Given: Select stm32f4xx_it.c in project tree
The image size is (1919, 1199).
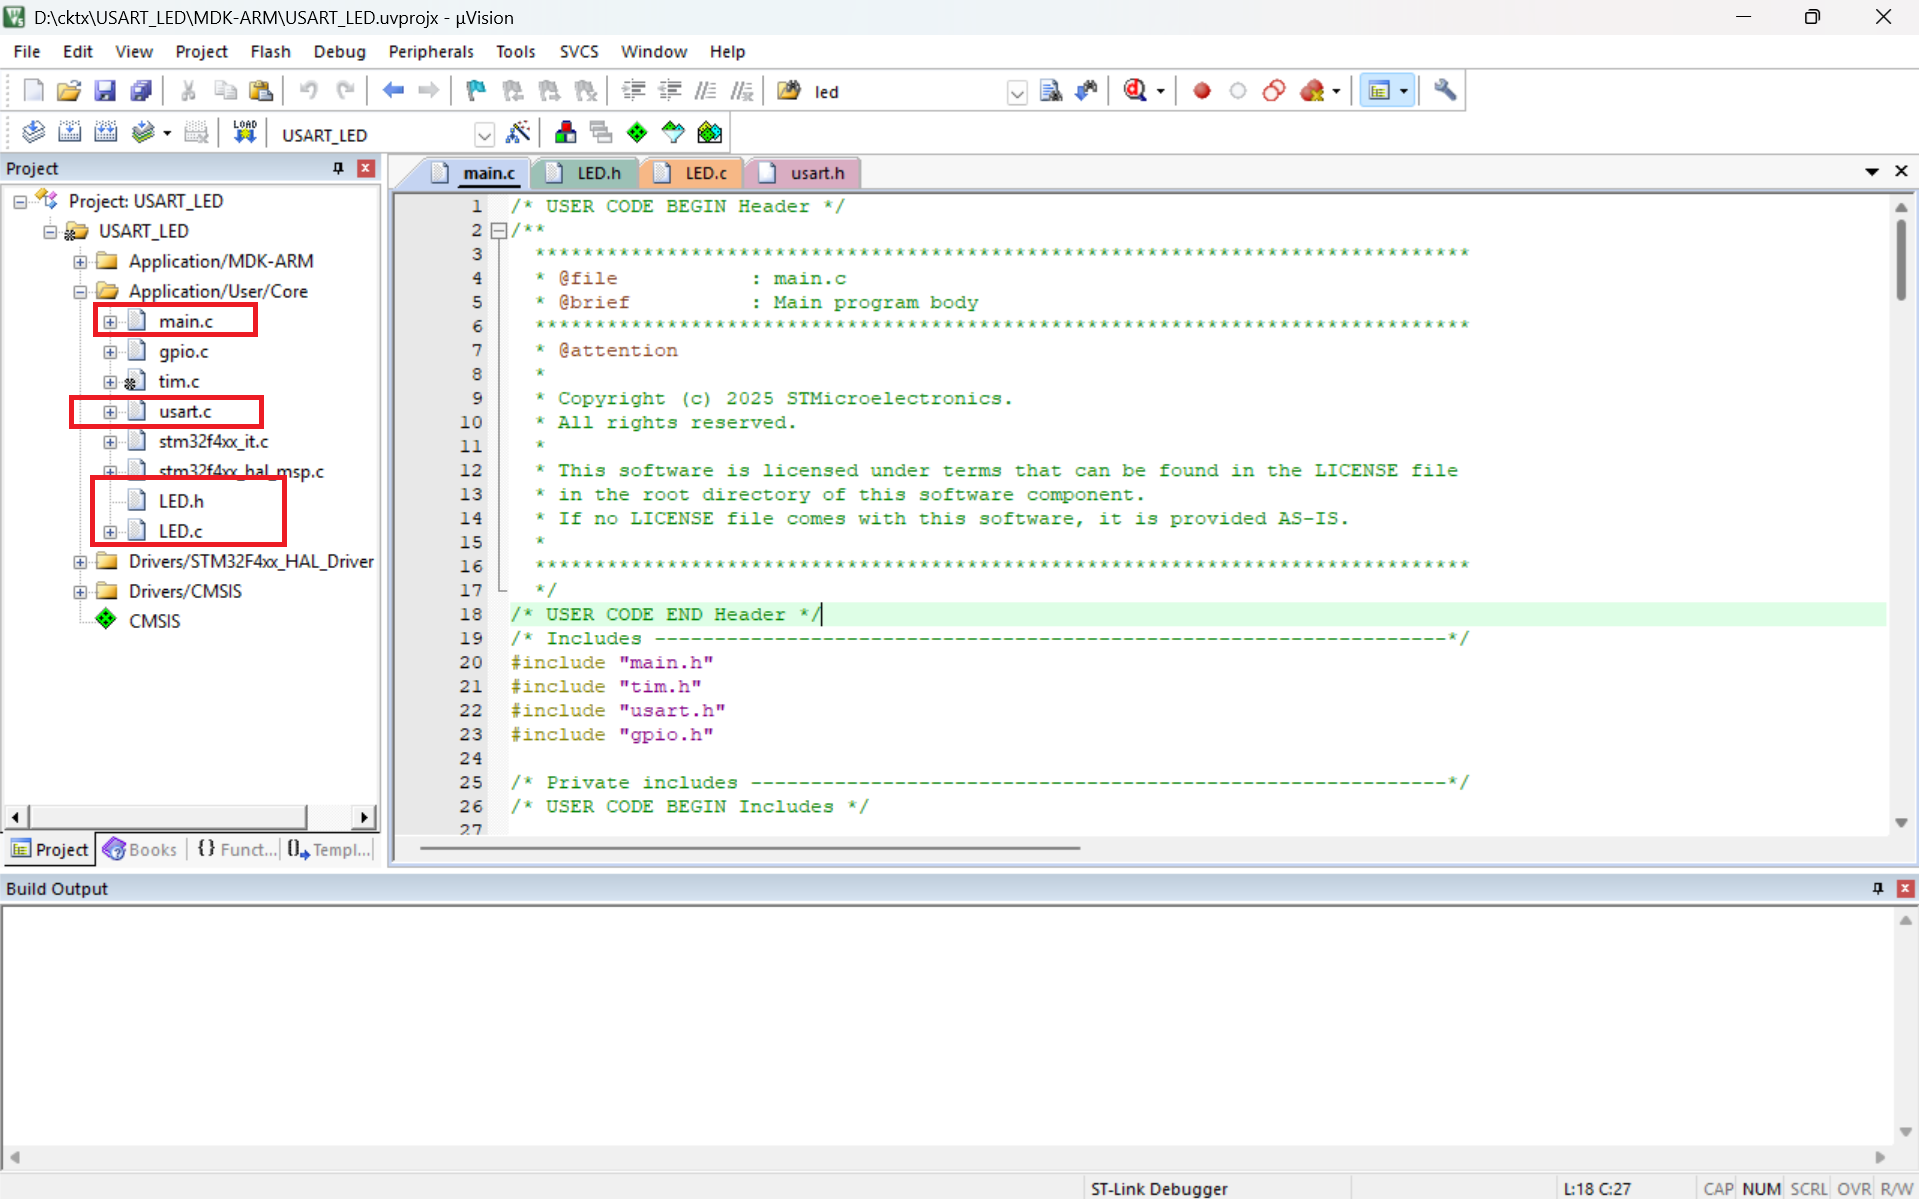Looking at the screenshot, I should click(x=213, y=441).
